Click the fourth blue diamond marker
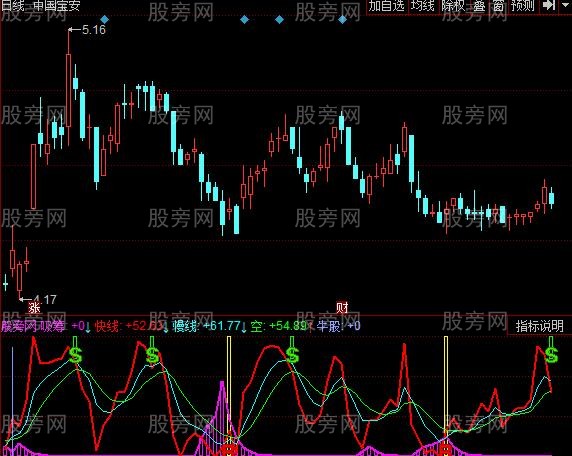The height and width of the screenshot is (456, 572). pos(342,19)
